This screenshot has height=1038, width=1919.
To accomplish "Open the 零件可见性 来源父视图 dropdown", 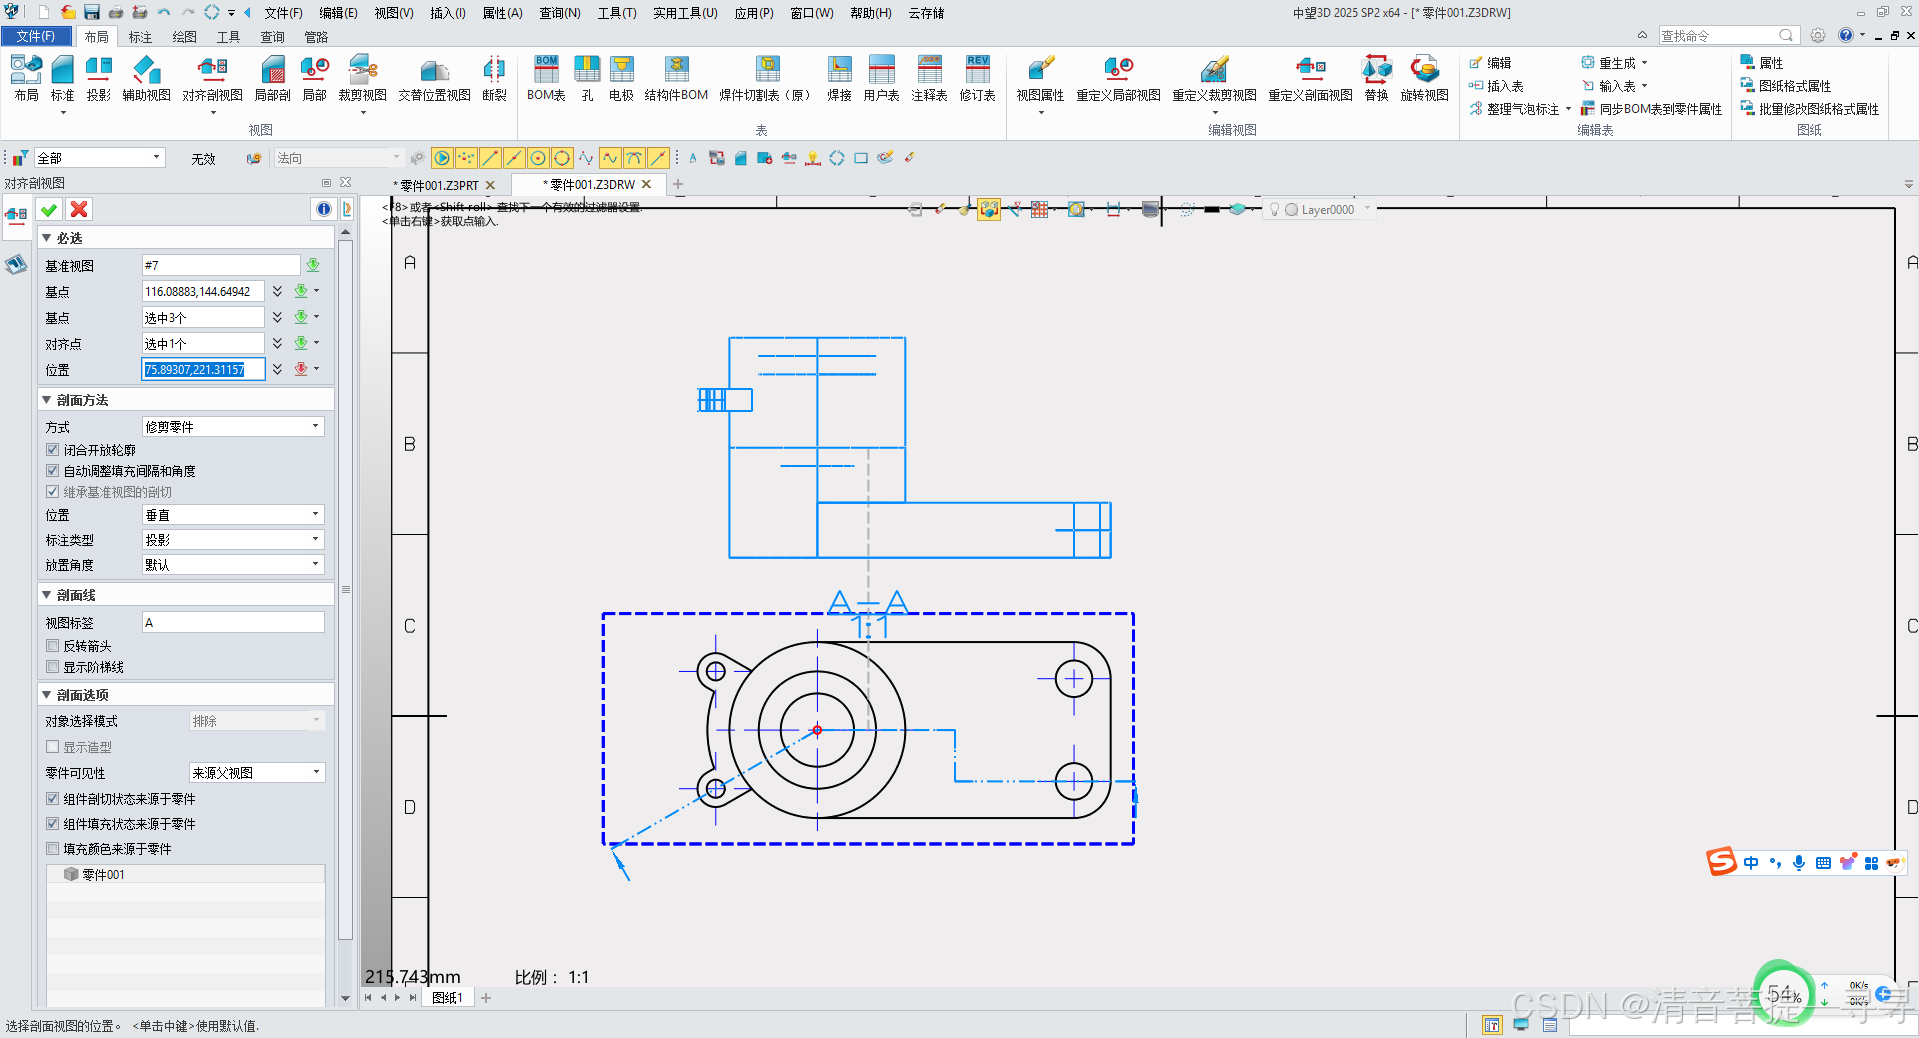I will pyautogui.click(x=257, y=773).
